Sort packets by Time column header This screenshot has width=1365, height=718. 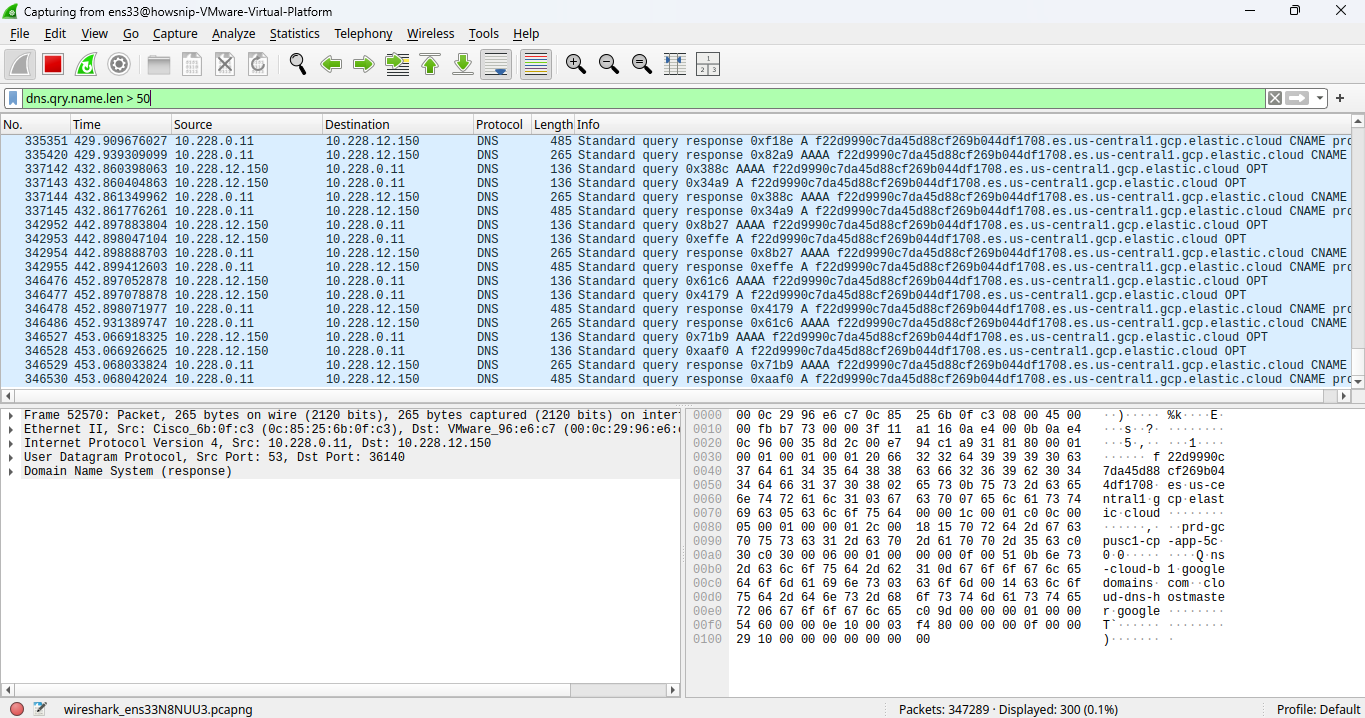[x=121, y=124]
